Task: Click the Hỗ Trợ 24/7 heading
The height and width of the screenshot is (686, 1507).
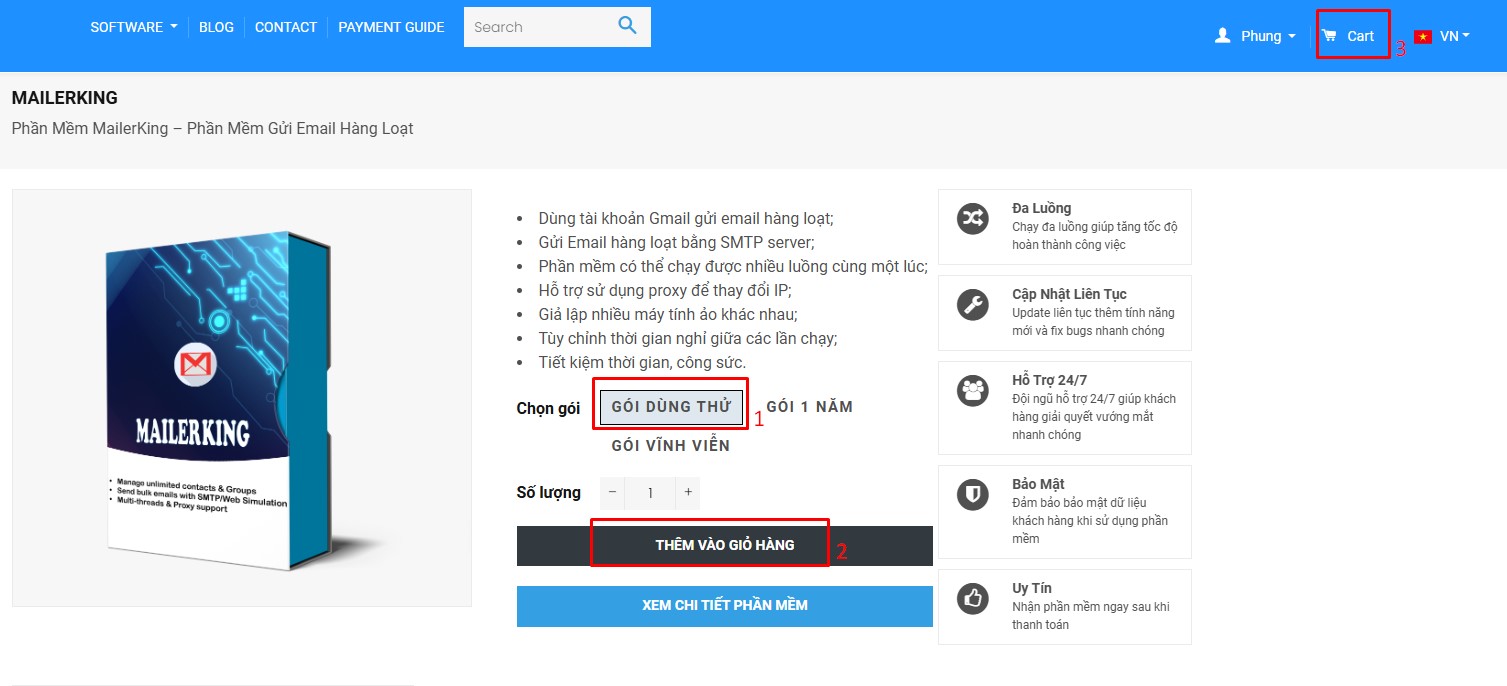Action: tap(1049, 380)
